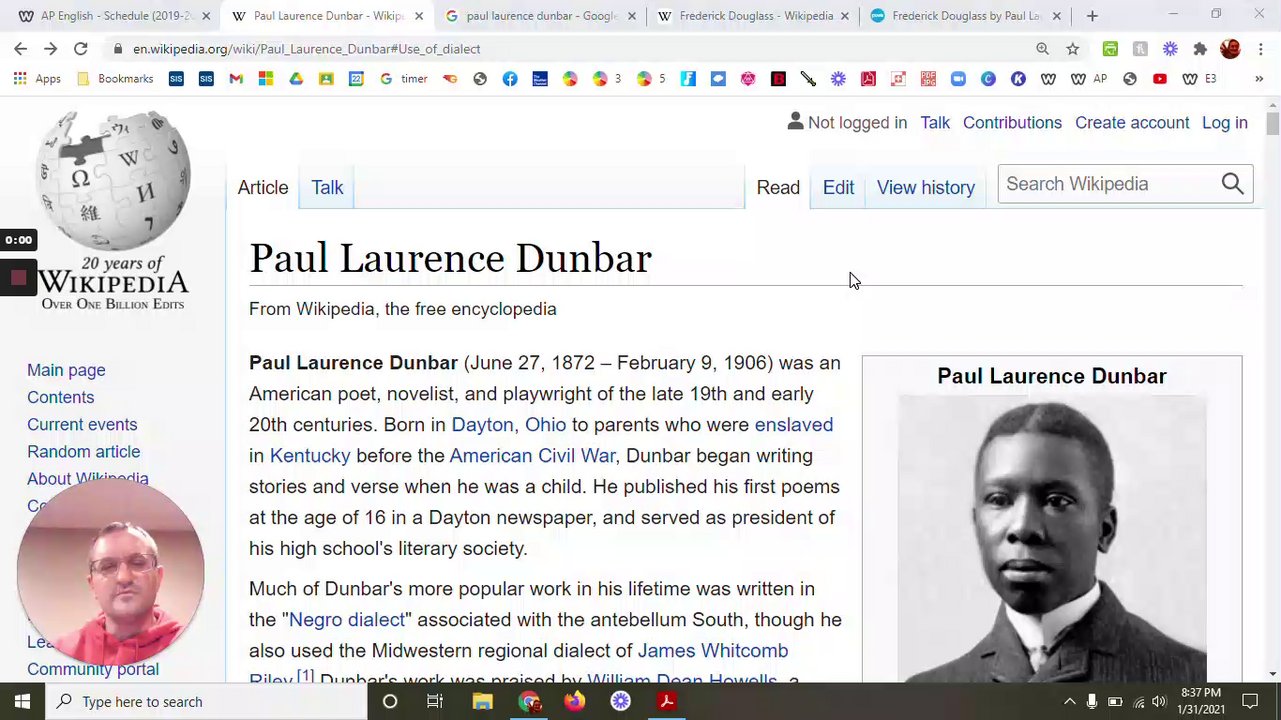Image resolution: width=1281 pixels, height=720 pixels.
Task: Click Create account
Action: click(1132, 122)
